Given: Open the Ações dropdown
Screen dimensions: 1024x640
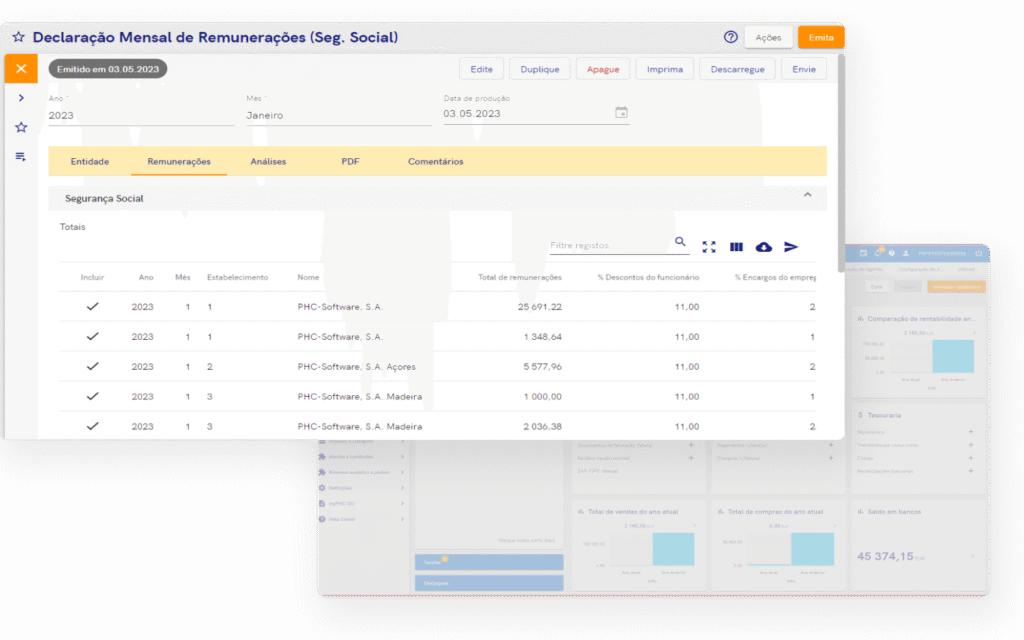Looking at the screenshot, I should tap(768, 37).
